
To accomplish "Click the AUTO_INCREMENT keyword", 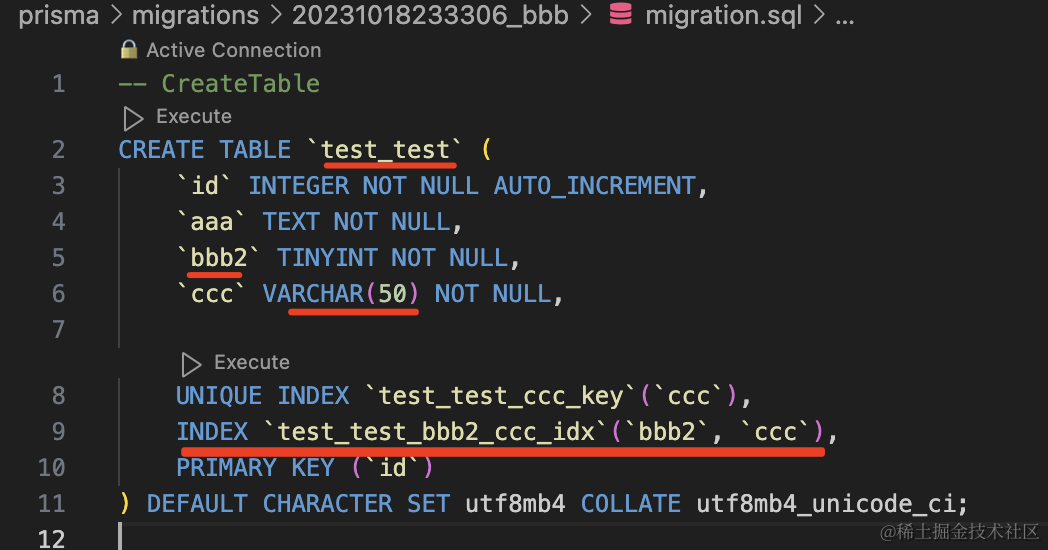I will 594,186.
